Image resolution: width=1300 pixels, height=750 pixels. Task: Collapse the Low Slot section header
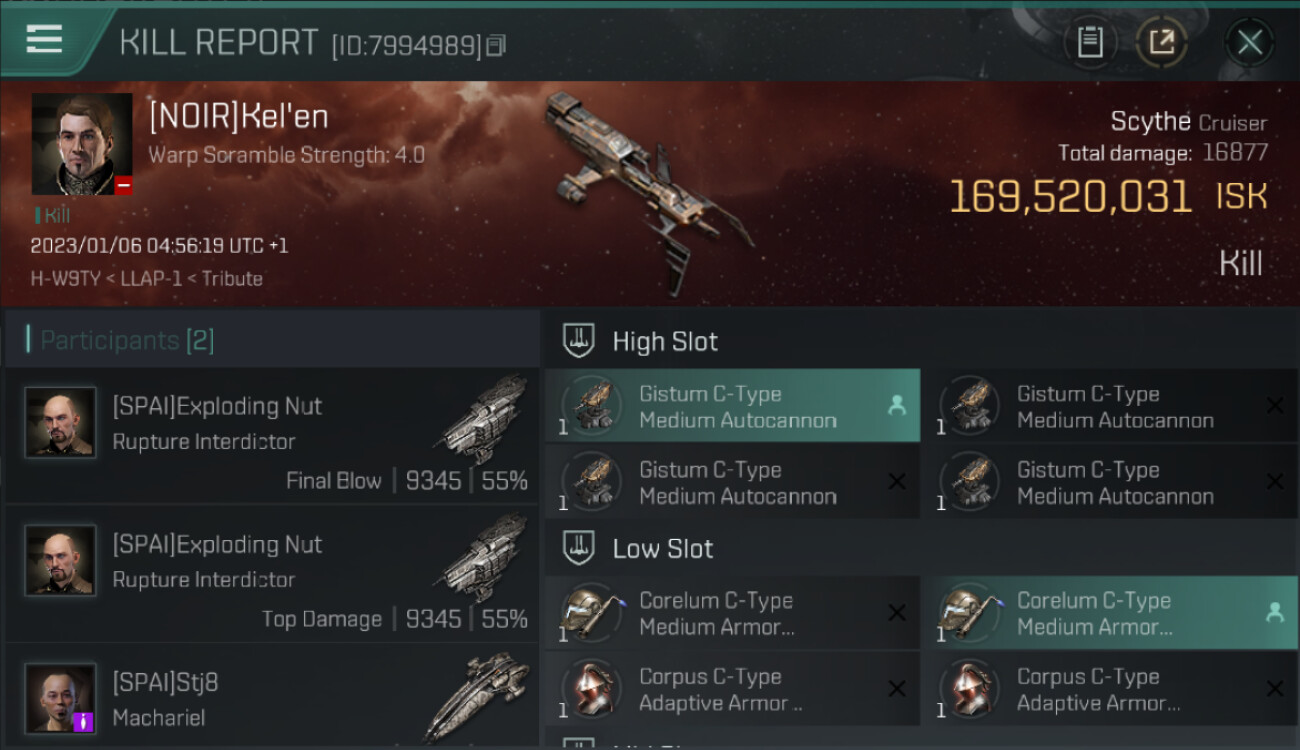tap(920, 547)
